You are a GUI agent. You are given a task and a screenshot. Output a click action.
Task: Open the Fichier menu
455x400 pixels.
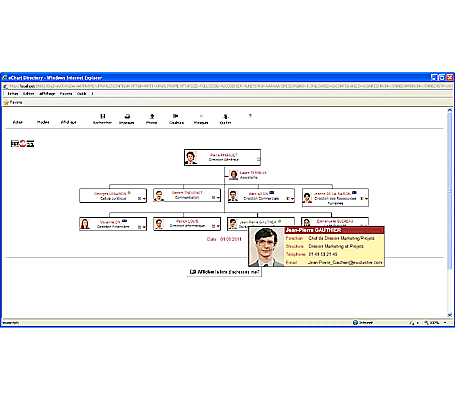click(13, 94)
